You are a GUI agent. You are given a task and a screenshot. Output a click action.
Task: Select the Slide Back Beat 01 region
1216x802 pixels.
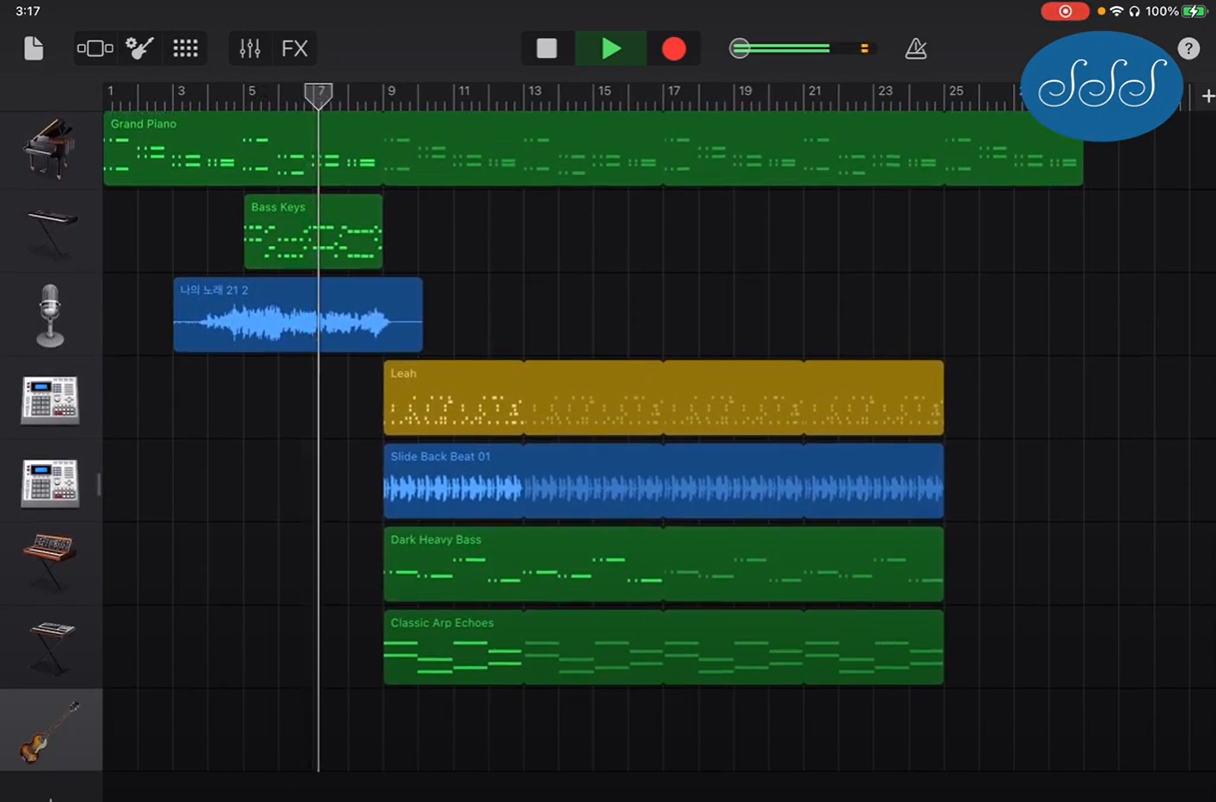(663, 480)
